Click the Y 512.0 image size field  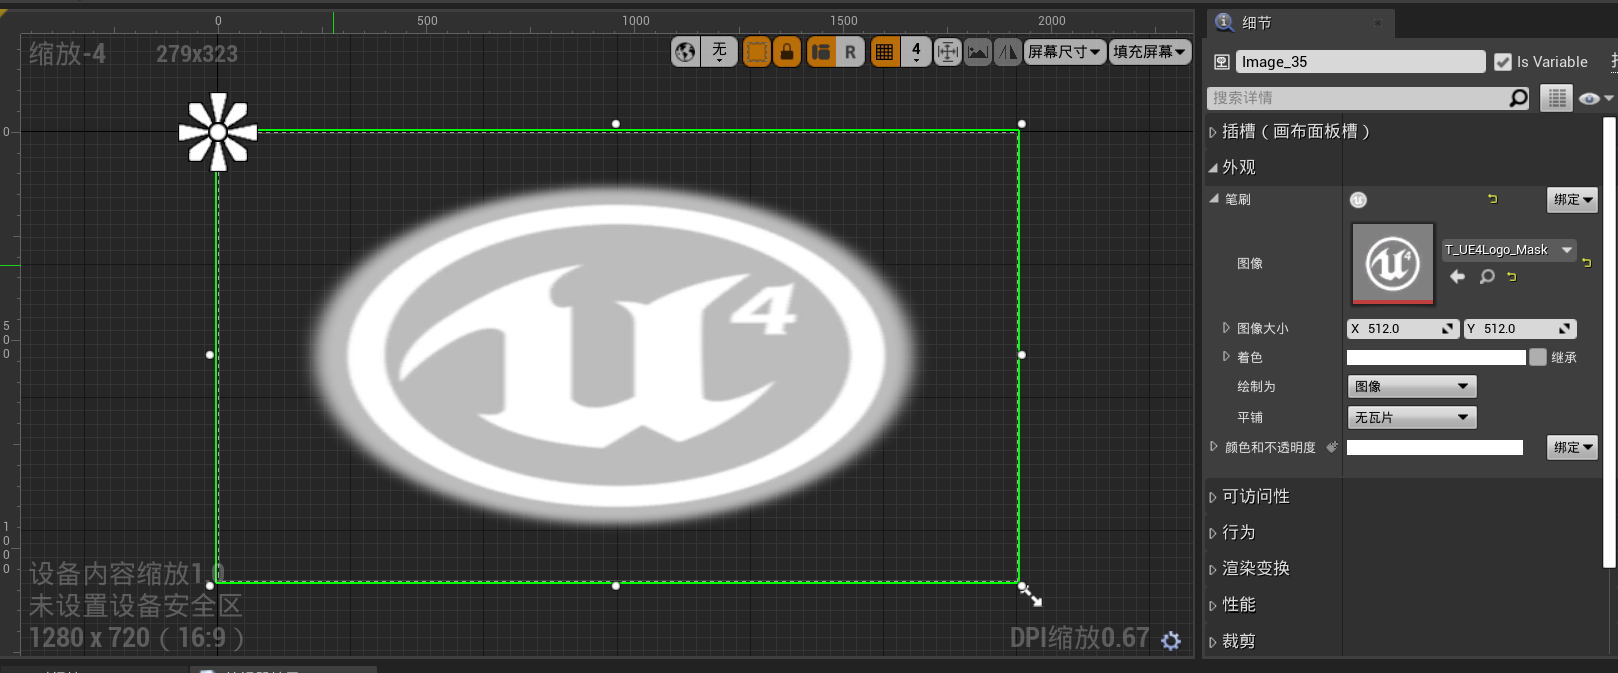pyautogui.click(x=1520, y=328)
